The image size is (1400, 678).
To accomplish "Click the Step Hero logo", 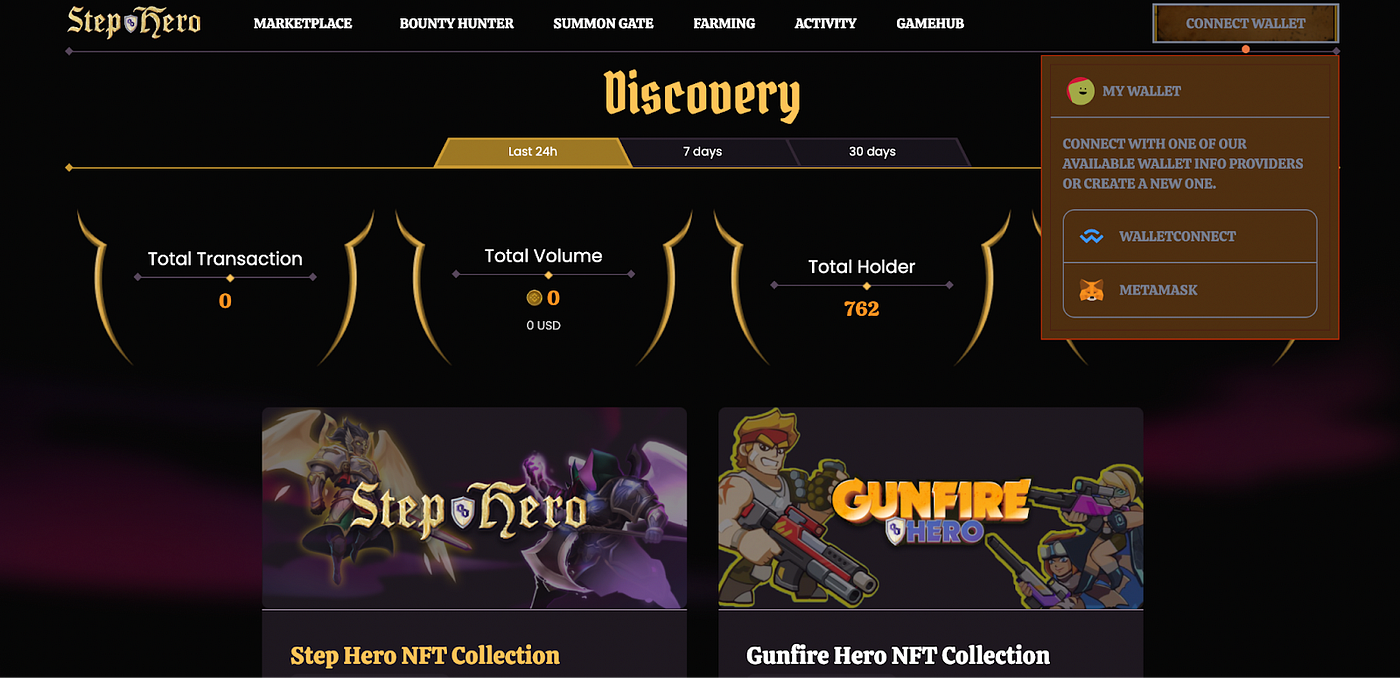I will (x=134, y=22).
